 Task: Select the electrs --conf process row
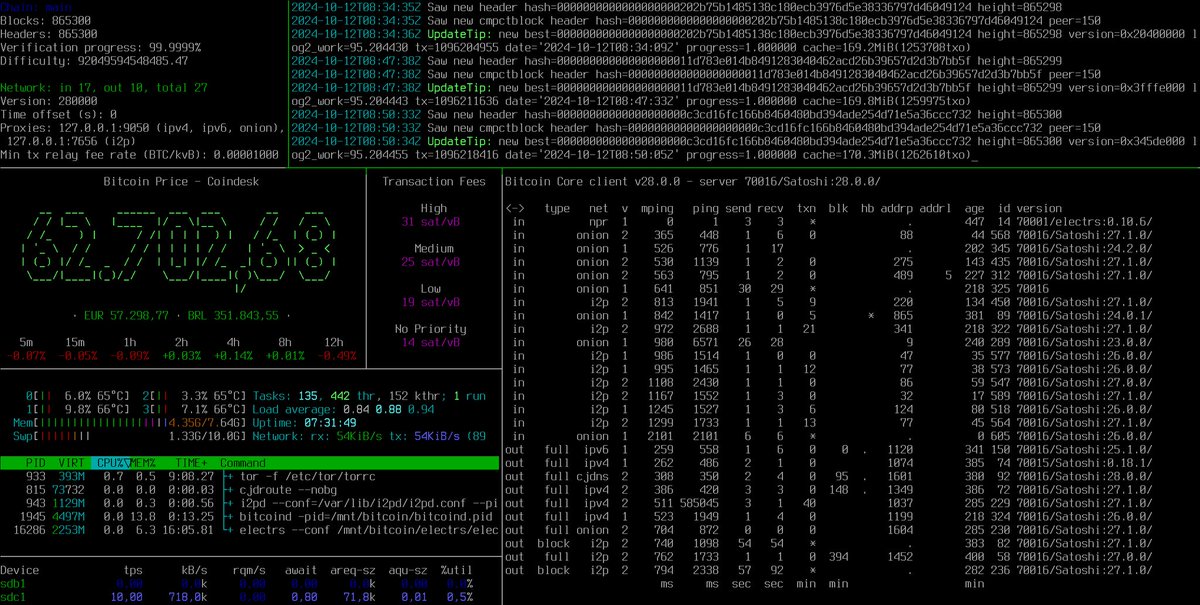point(250,529)
